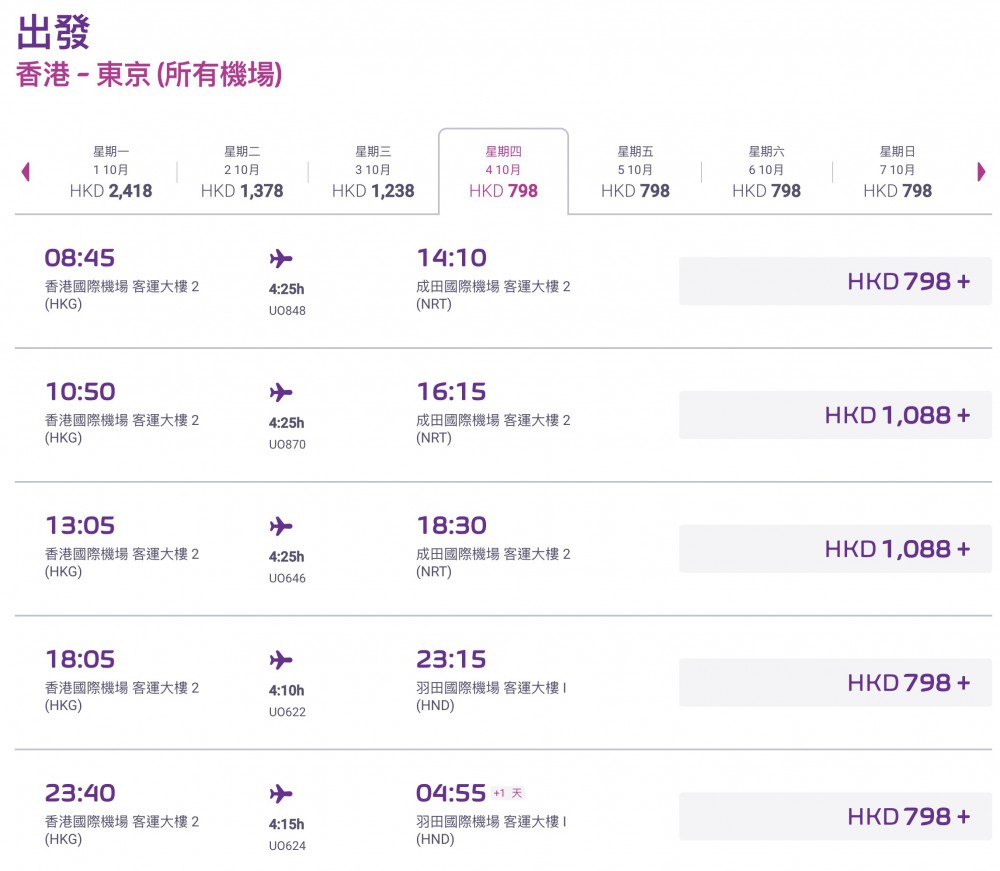Click the next week right arrow
This screenshot has width=1000, height=871.
pyautogui.click(x=981, y=172)
